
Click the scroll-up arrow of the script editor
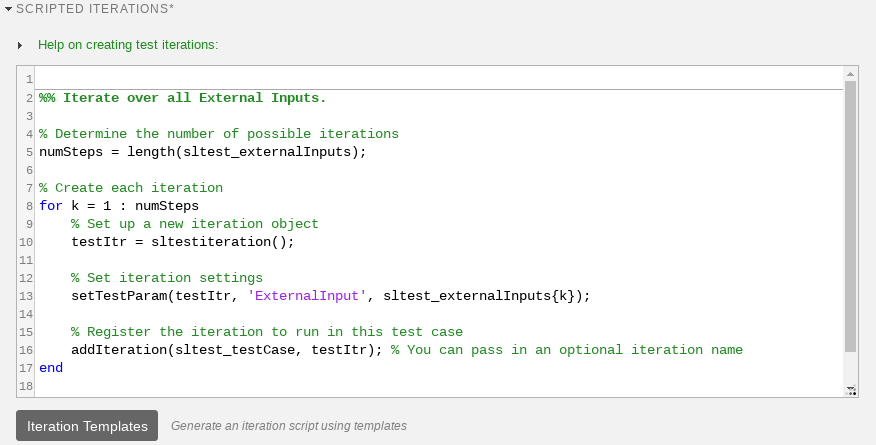850,74
